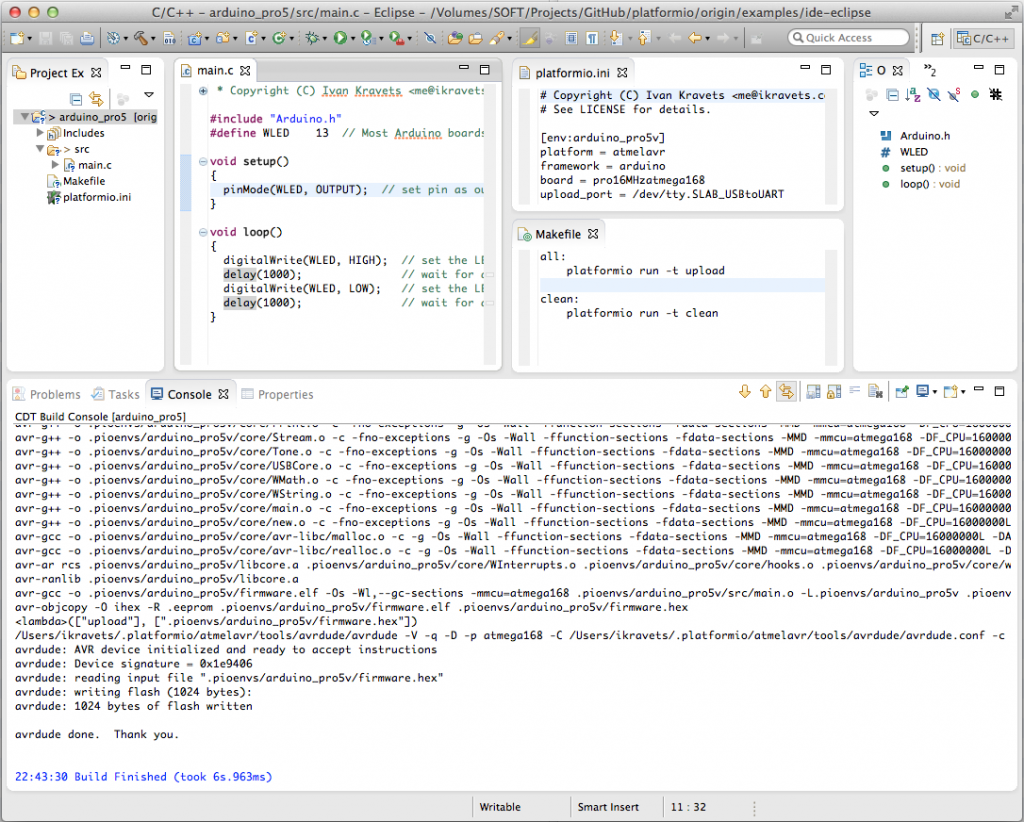Toggle Show Whitespace Characters pilcrow button
Image resolution: width=1024 pixels, height=822 pixels.
pos(592,39)
